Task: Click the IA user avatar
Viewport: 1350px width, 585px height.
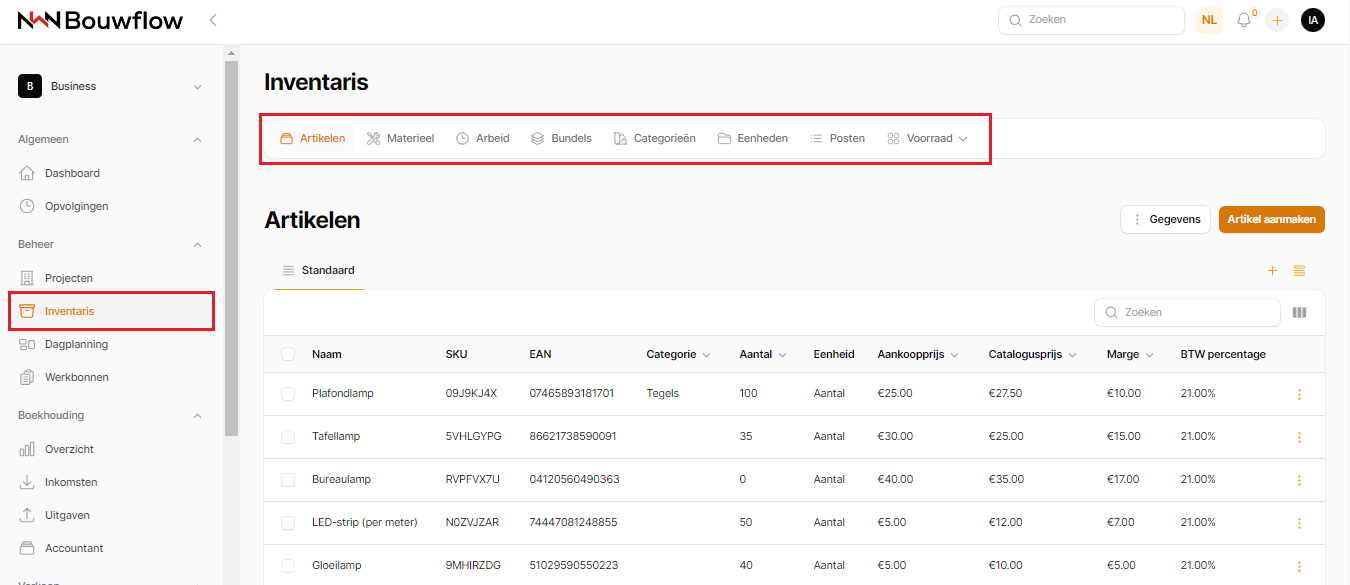Action: pos(1313,20)
